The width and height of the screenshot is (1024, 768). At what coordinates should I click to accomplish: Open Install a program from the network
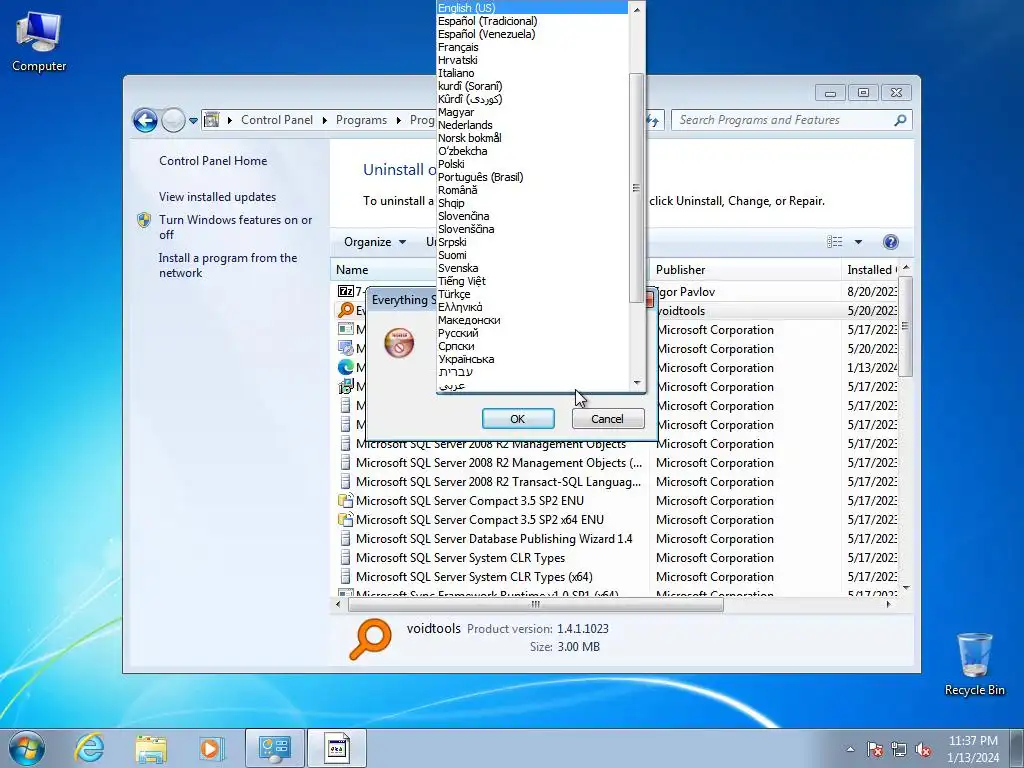pos(228,265)
